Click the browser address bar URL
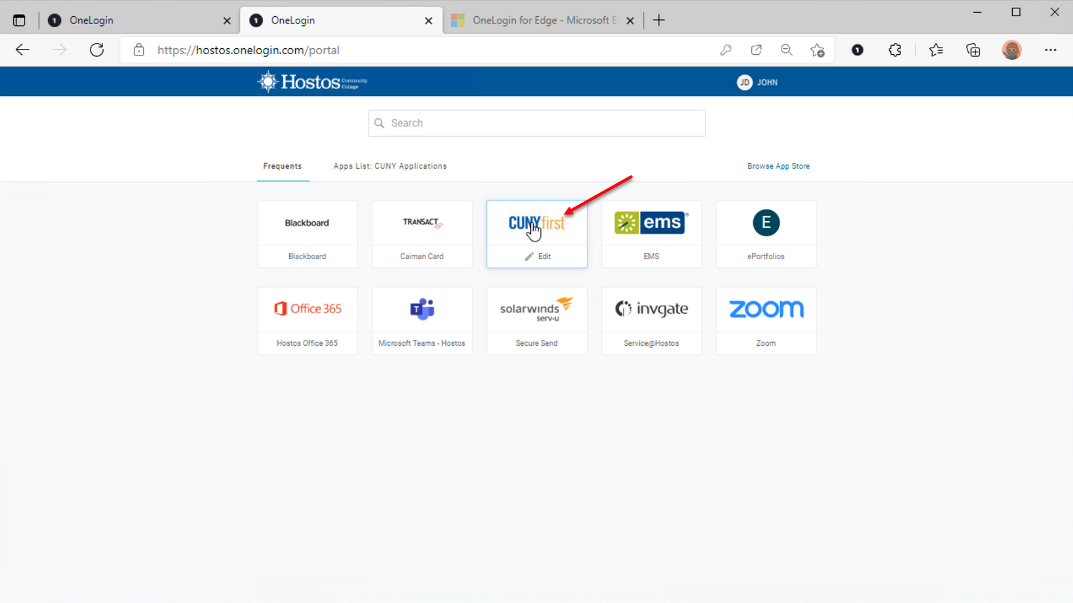The image size is (1073, 603). [x=248, y=50]
